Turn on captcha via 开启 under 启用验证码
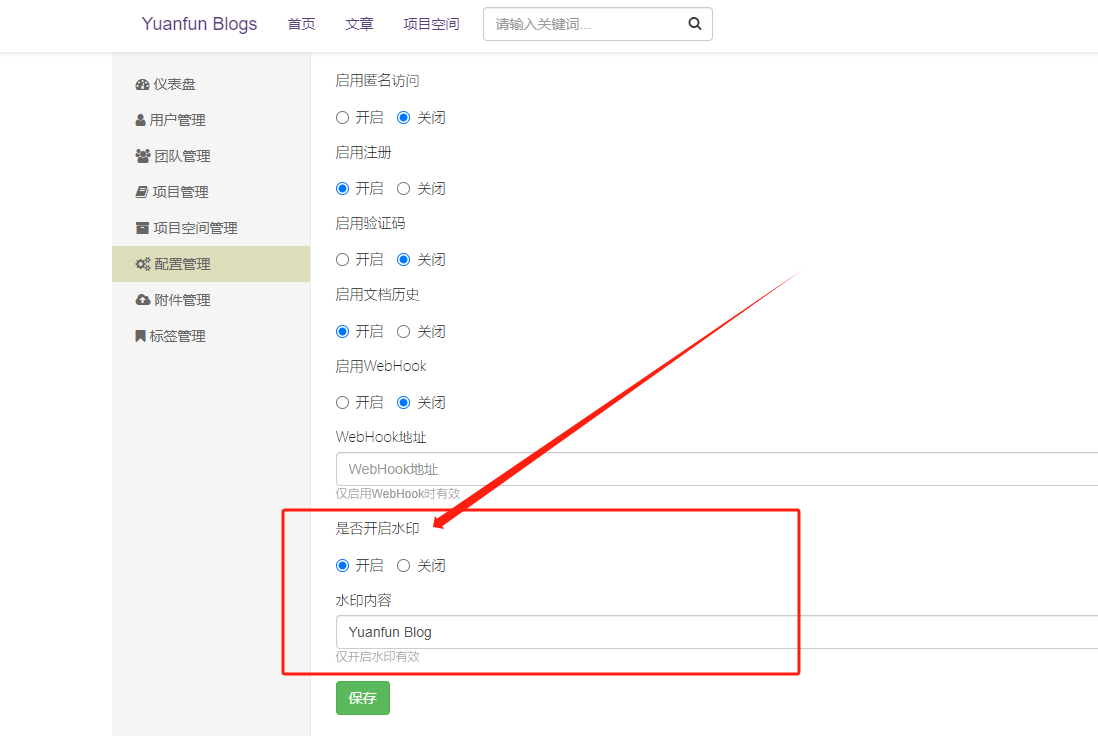Screen dimensions: 1098x736 tap(343, 259)
